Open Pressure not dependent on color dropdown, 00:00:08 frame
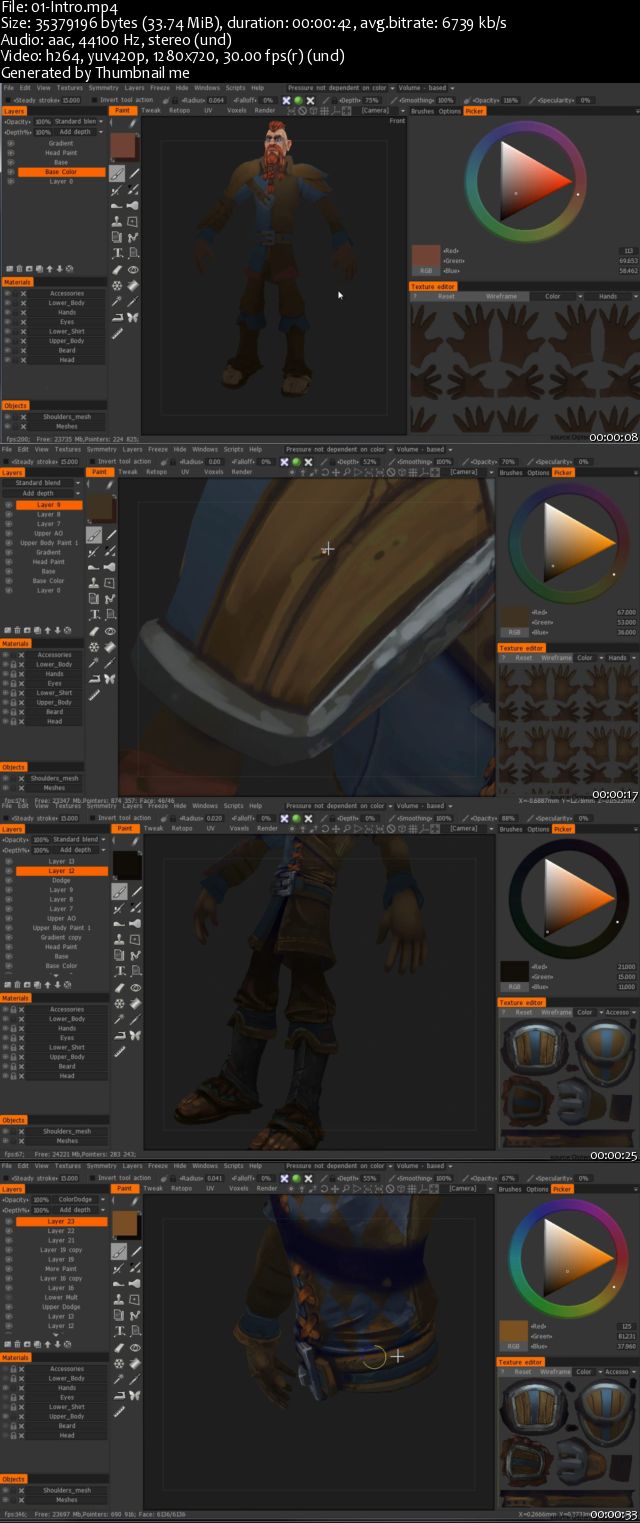The width and height of the screenshot is (640, 1523). pos(341,88)
